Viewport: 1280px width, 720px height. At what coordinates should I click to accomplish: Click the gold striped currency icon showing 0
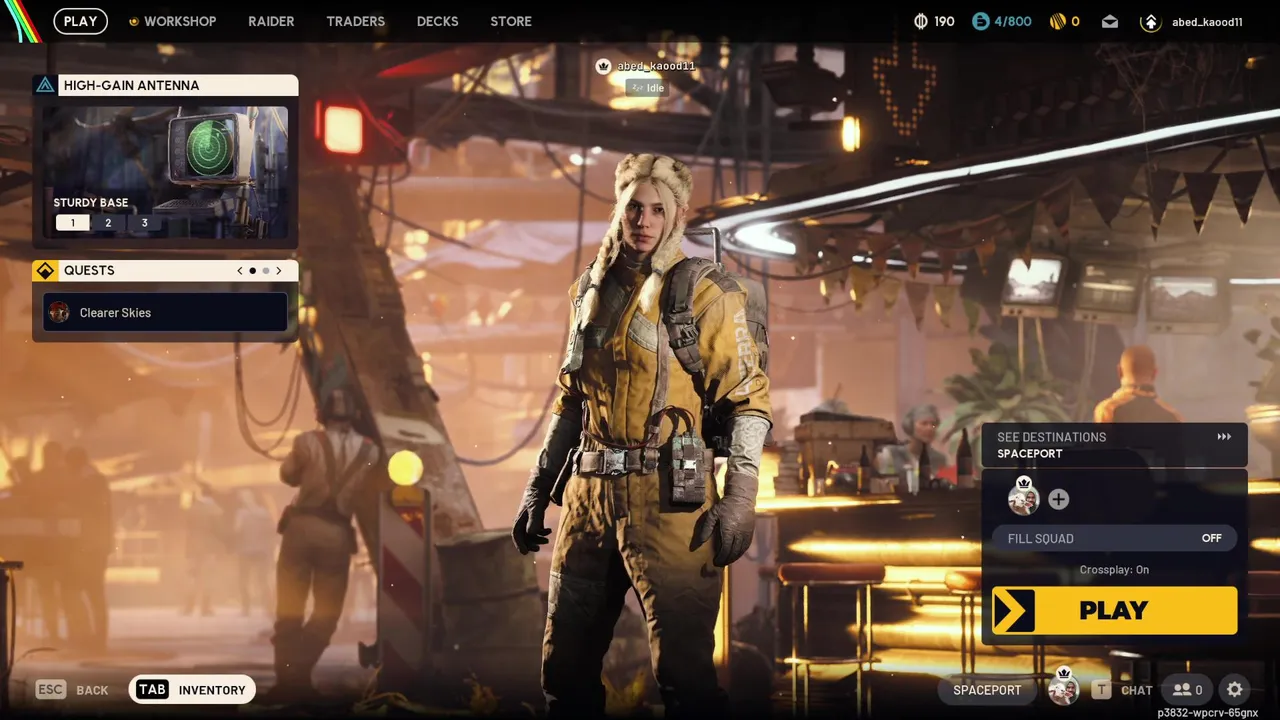(x=1058, y=21)
